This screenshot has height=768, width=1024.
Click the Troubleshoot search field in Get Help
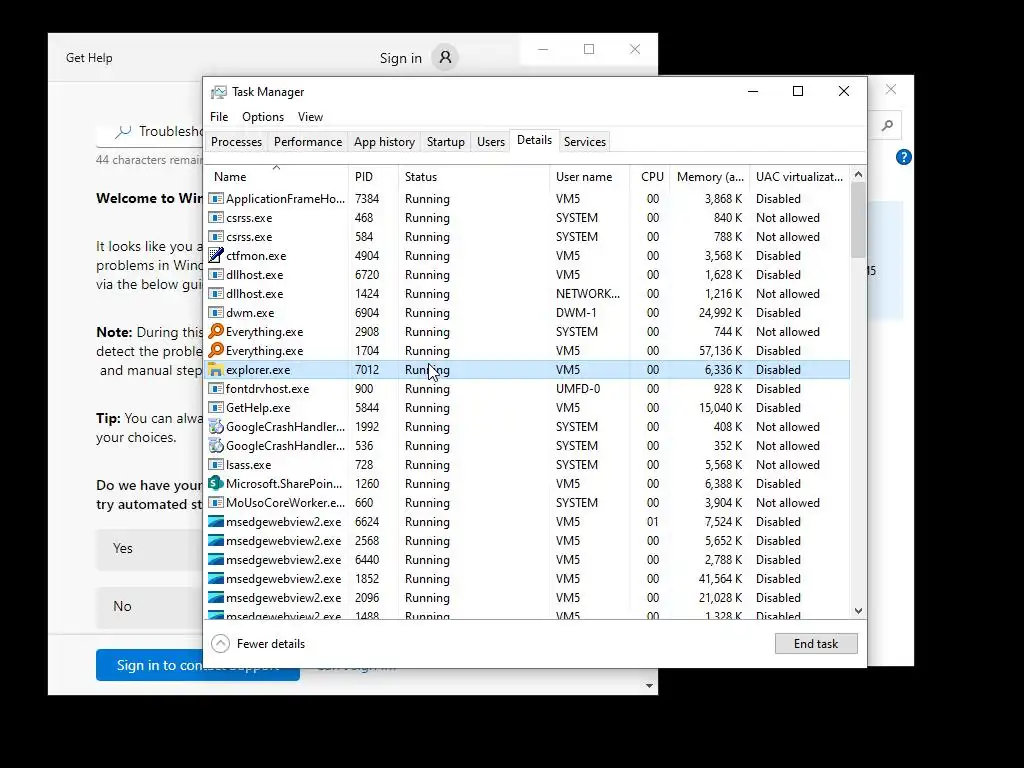(150, 133)
